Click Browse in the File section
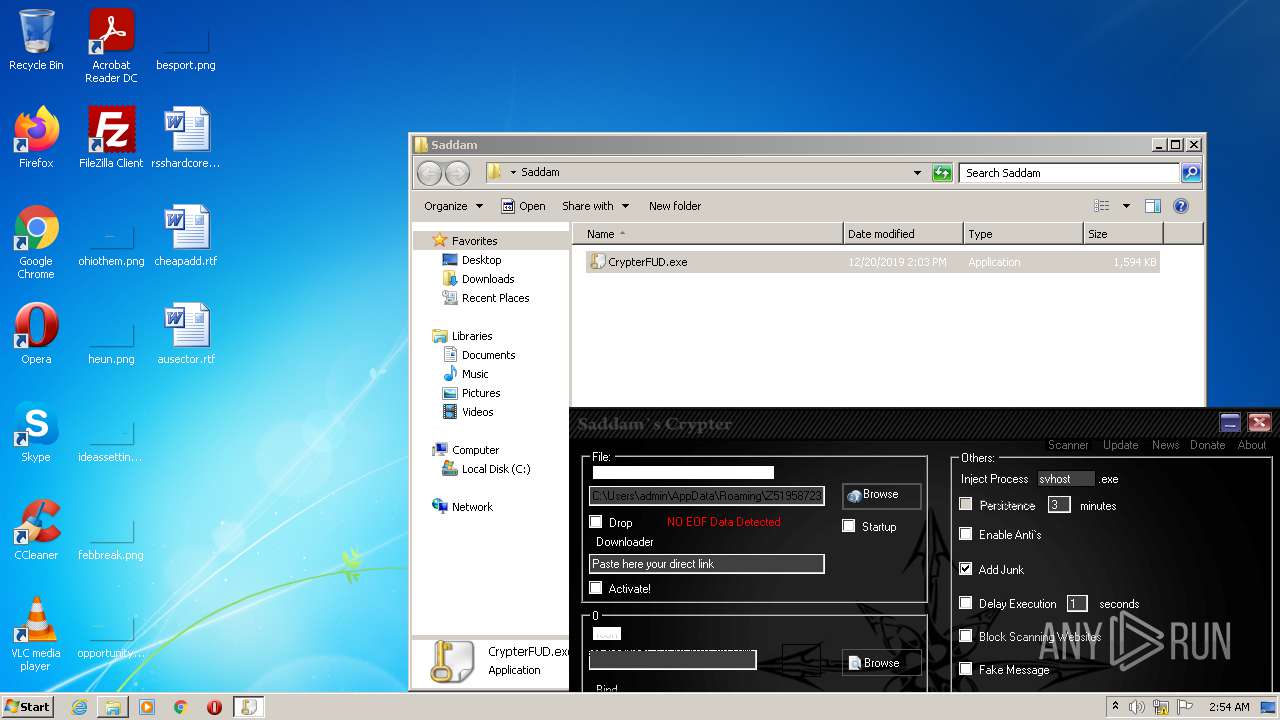Viewport: 1280px width, 720px height. [881, 495]
